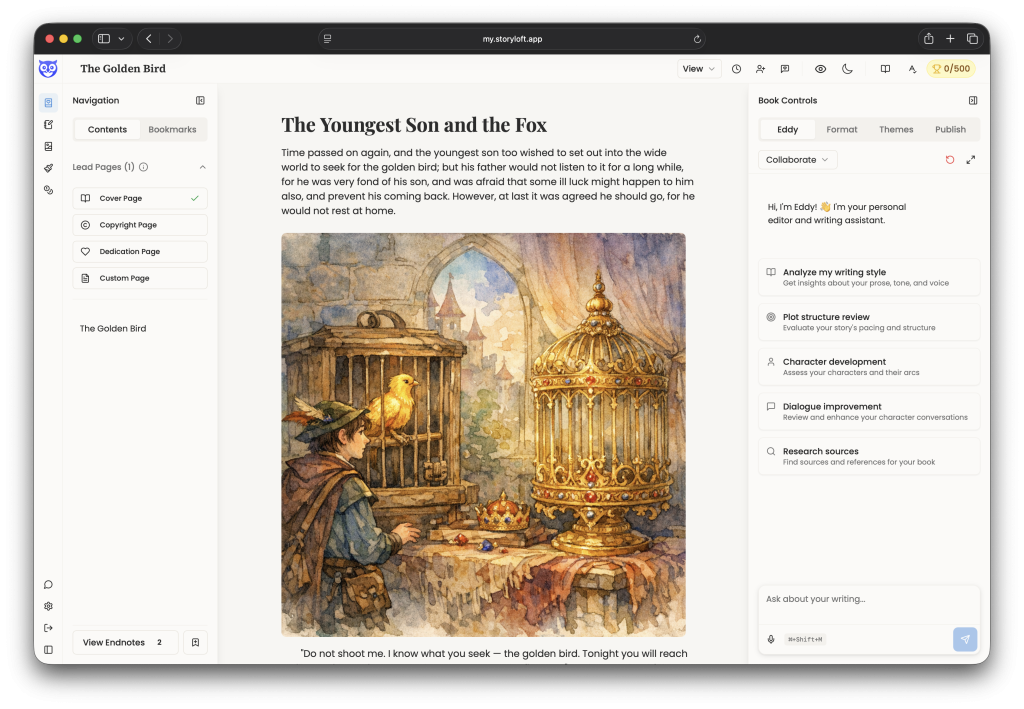Choose Plot structure review
This screenshot has width=1024, height=709.
coord(869,322)
